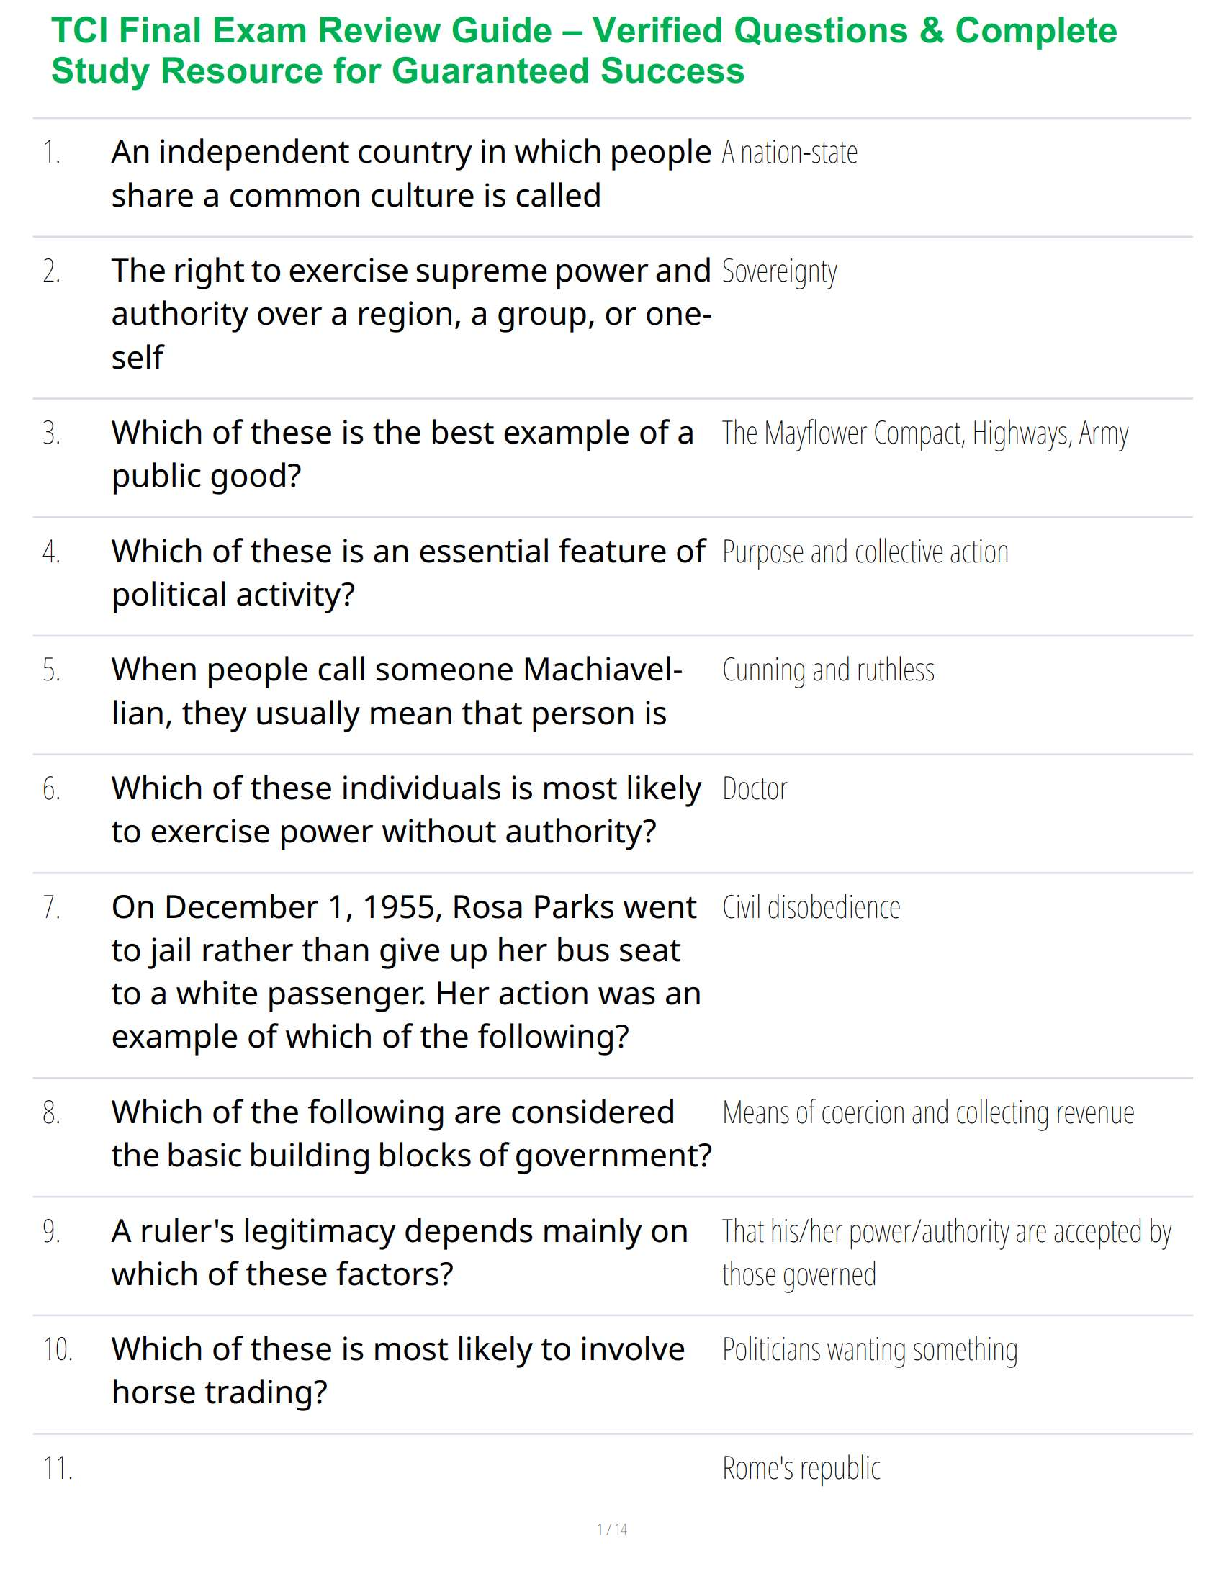Click the question about a public good

[402, 454]
